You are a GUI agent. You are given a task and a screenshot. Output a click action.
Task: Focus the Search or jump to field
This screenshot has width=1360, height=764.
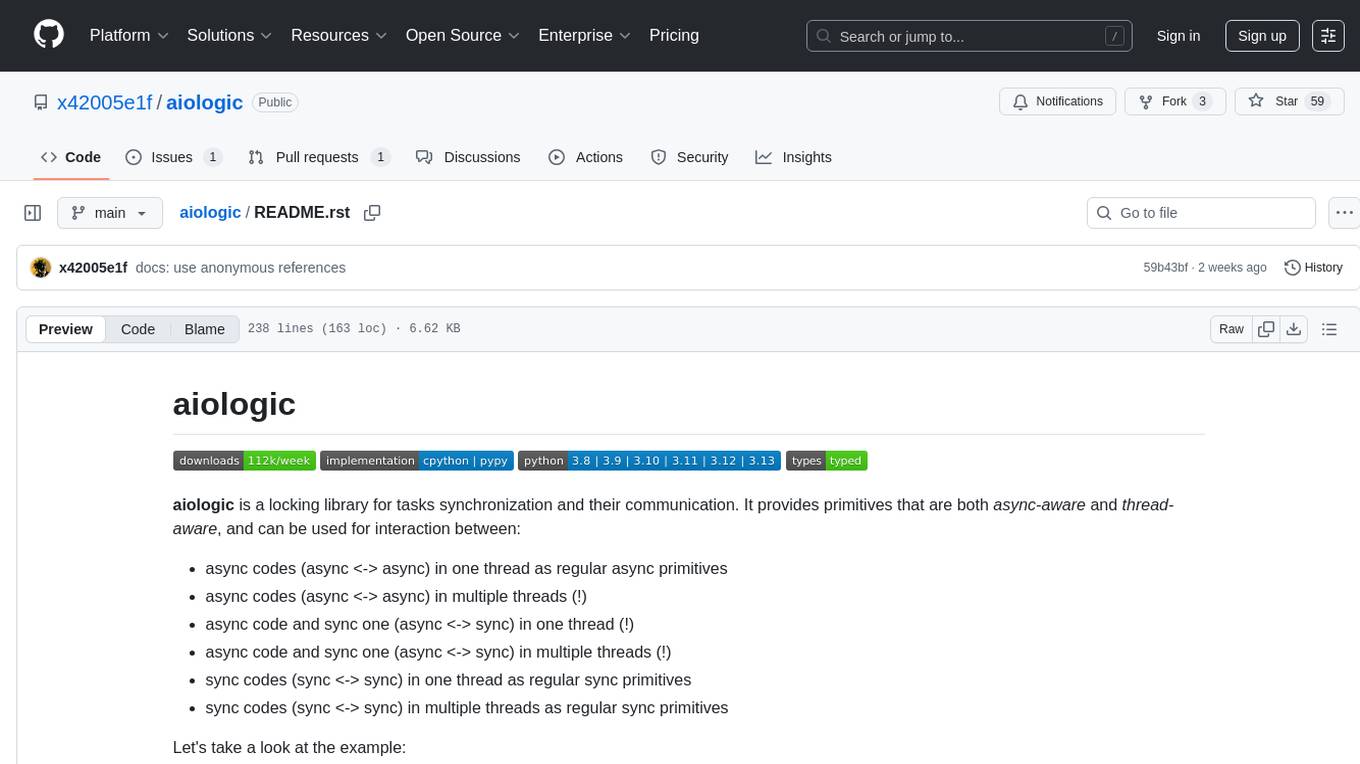point(969,36)
